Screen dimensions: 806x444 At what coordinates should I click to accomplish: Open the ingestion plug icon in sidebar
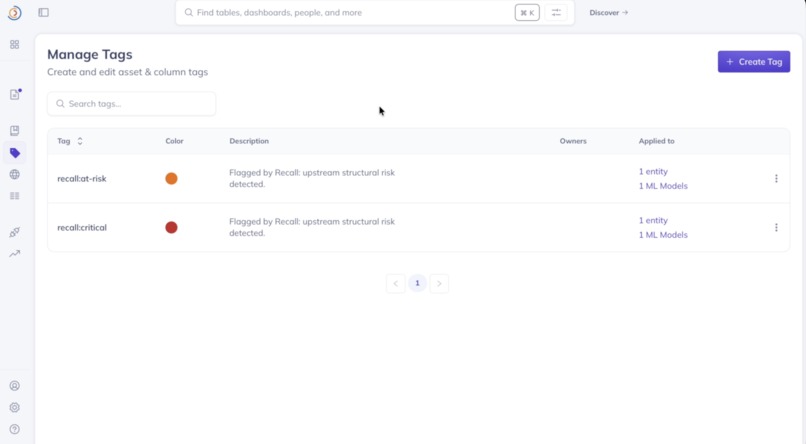pyautogui.click(x=14, y=232)
